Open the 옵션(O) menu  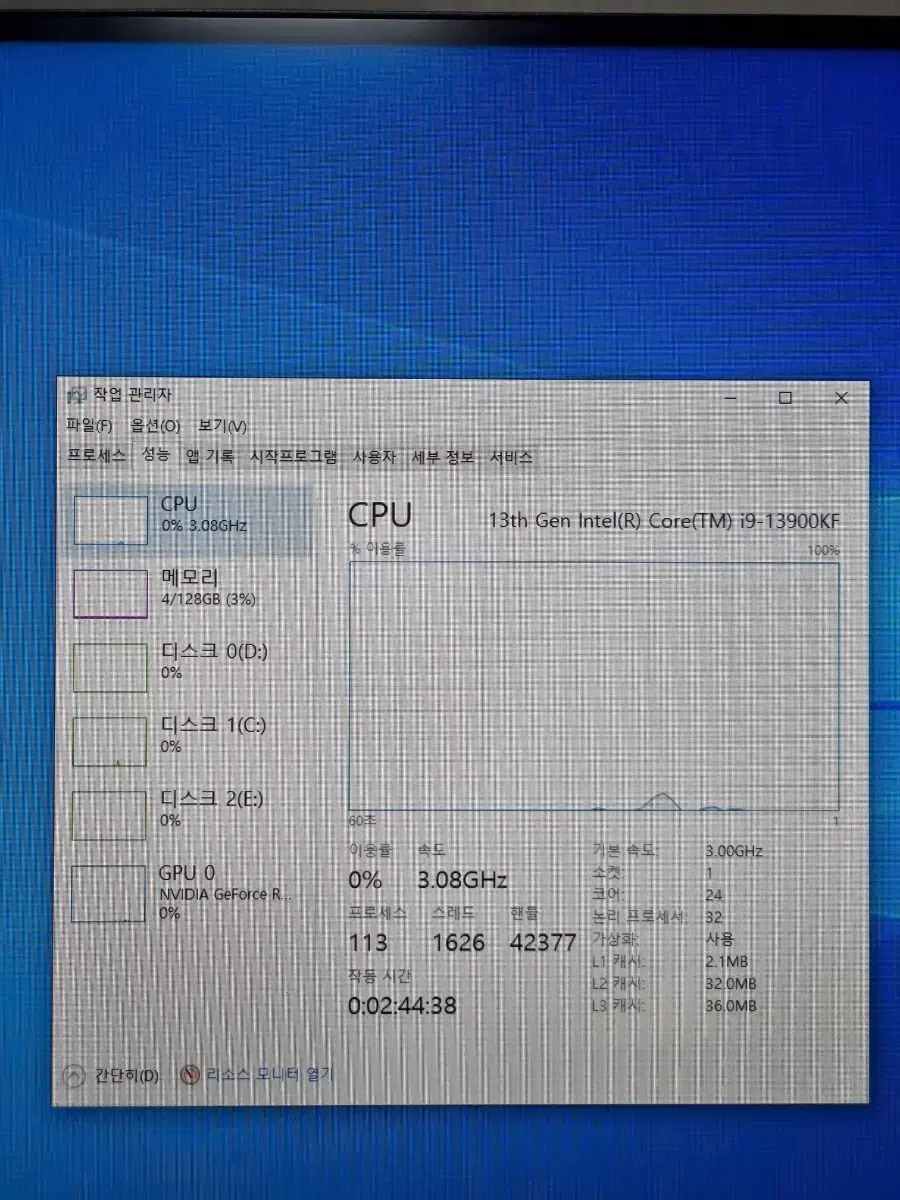(x=155, y=425)
